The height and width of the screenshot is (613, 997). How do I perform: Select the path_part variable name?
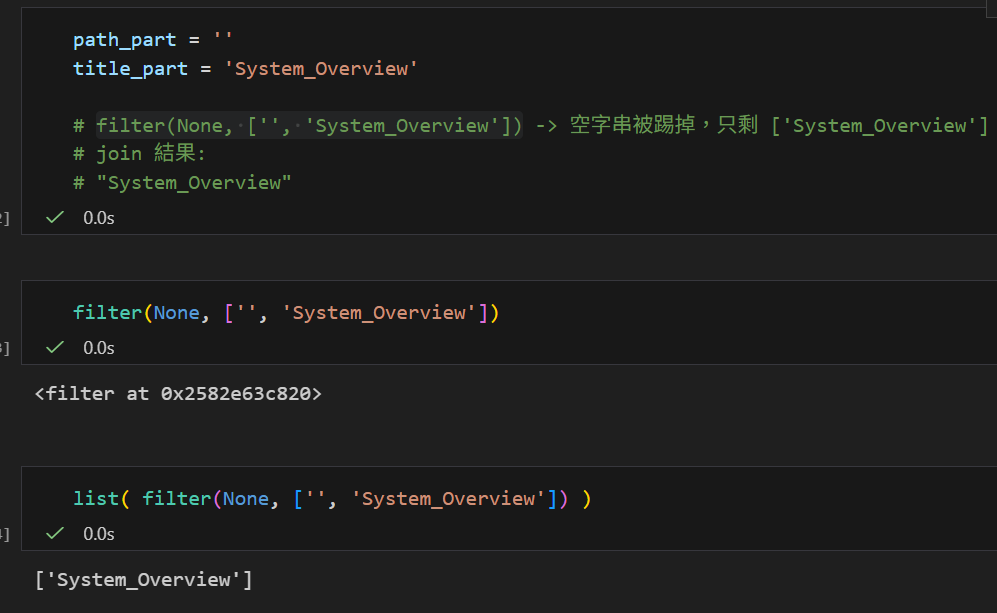124,39
